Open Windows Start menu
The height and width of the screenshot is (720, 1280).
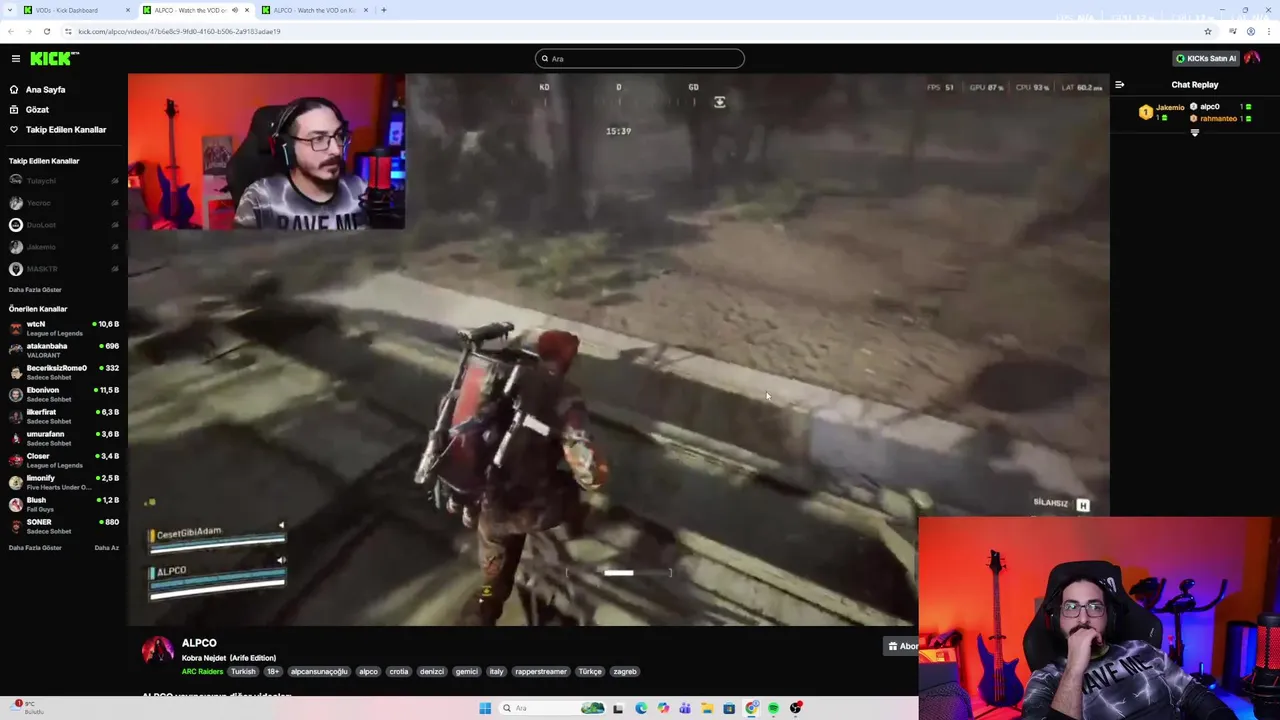tap(485, 708)
